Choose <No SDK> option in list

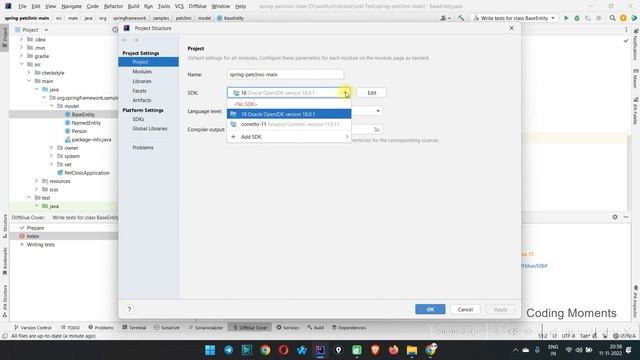click(x=289, y=104)
